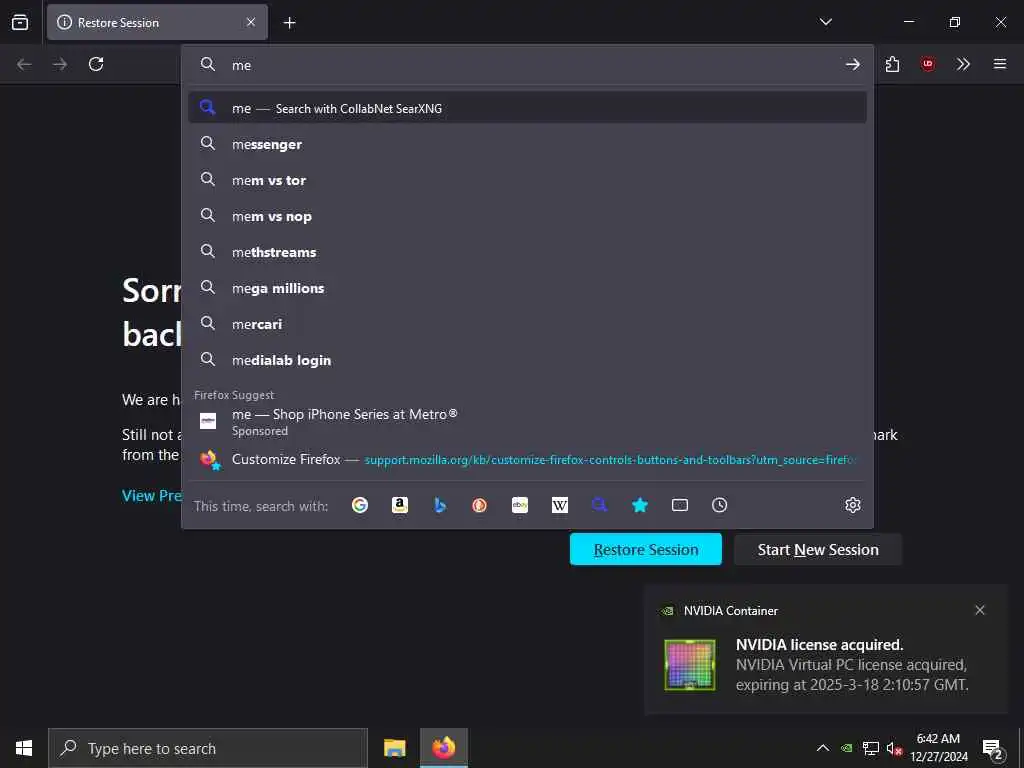Choose the 'mem vs nop' suggestion

point(527,216)
